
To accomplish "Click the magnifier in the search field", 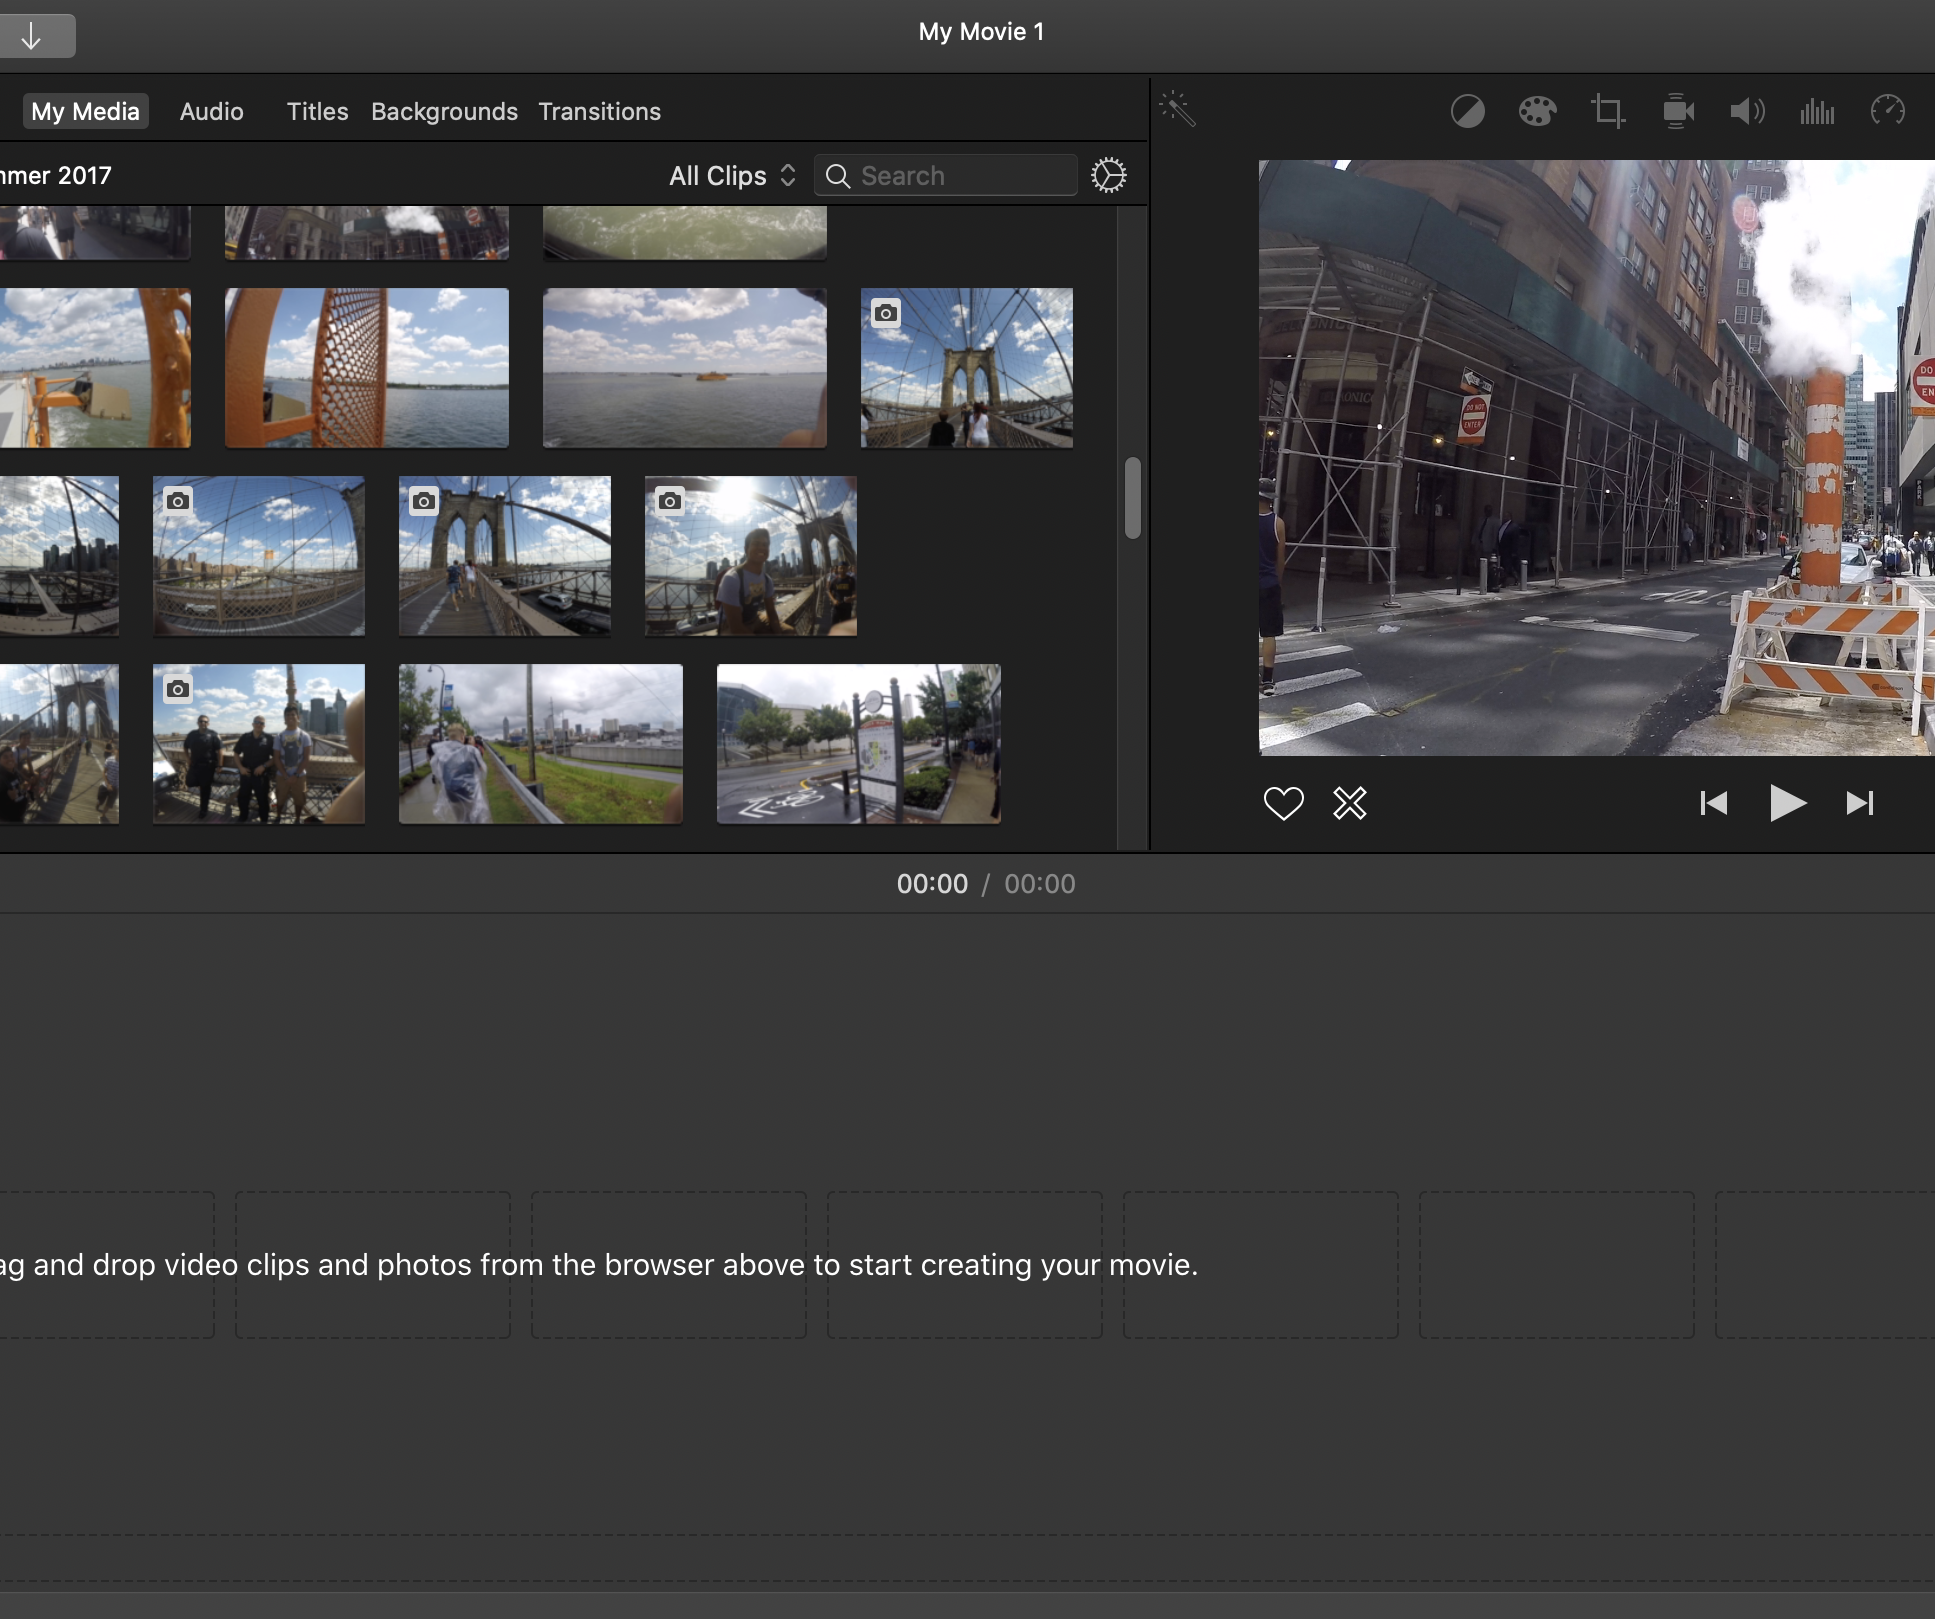I will pos(840,175).
